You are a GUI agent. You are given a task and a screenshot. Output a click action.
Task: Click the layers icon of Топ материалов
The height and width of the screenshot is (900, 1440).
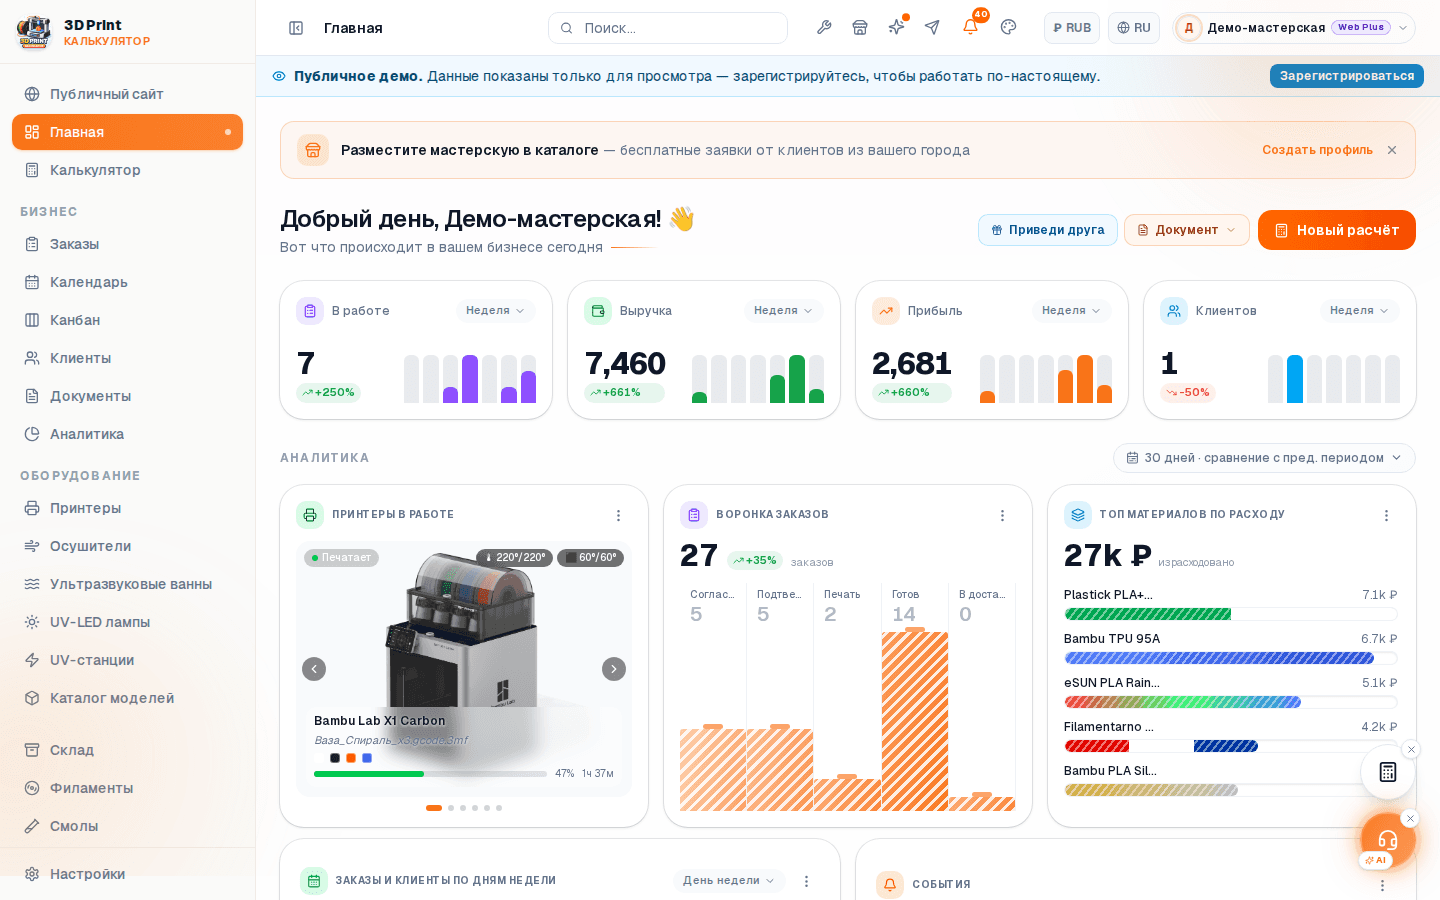point(1078,515)
